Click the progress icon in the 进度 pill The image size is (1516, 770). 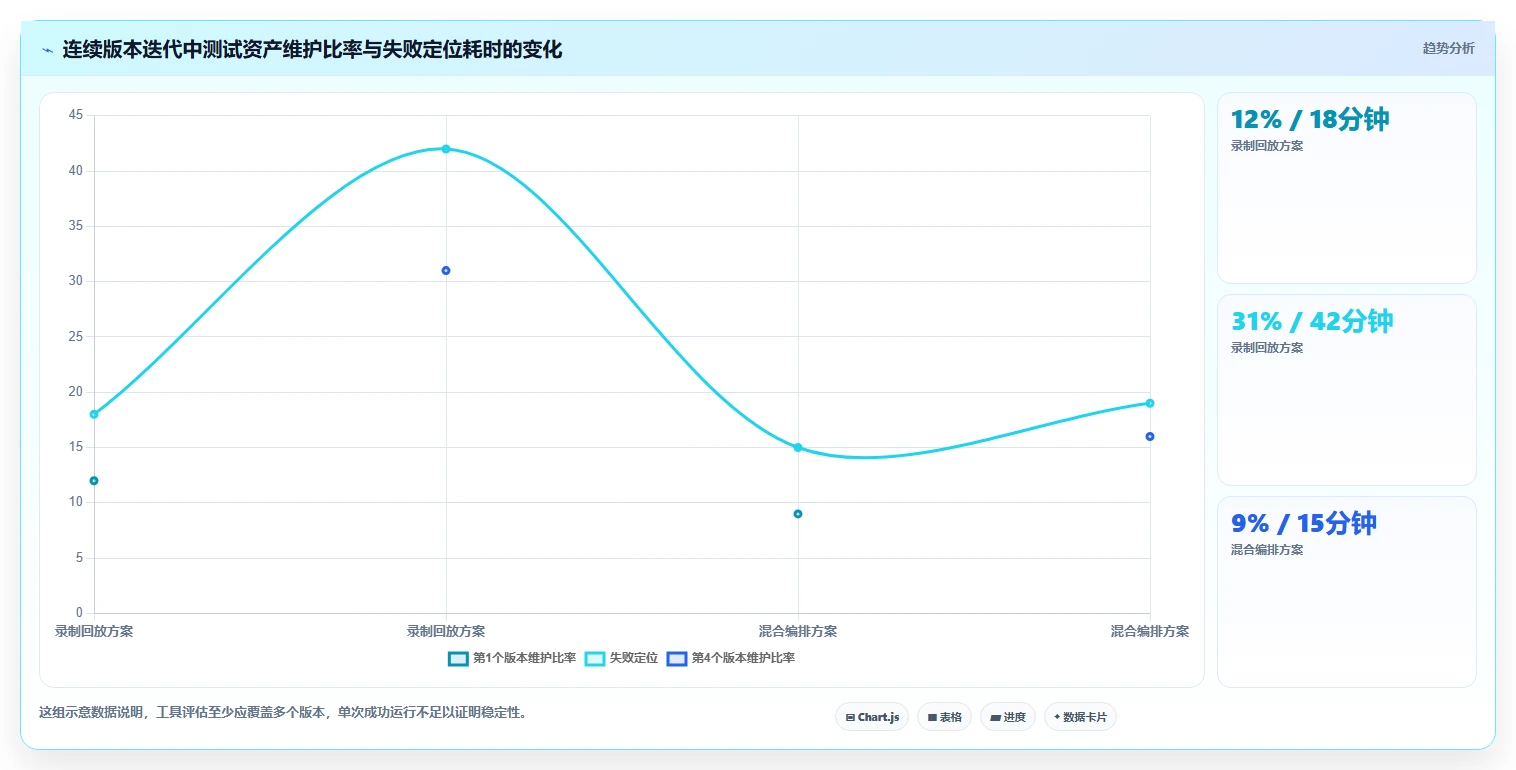[996, 717]
